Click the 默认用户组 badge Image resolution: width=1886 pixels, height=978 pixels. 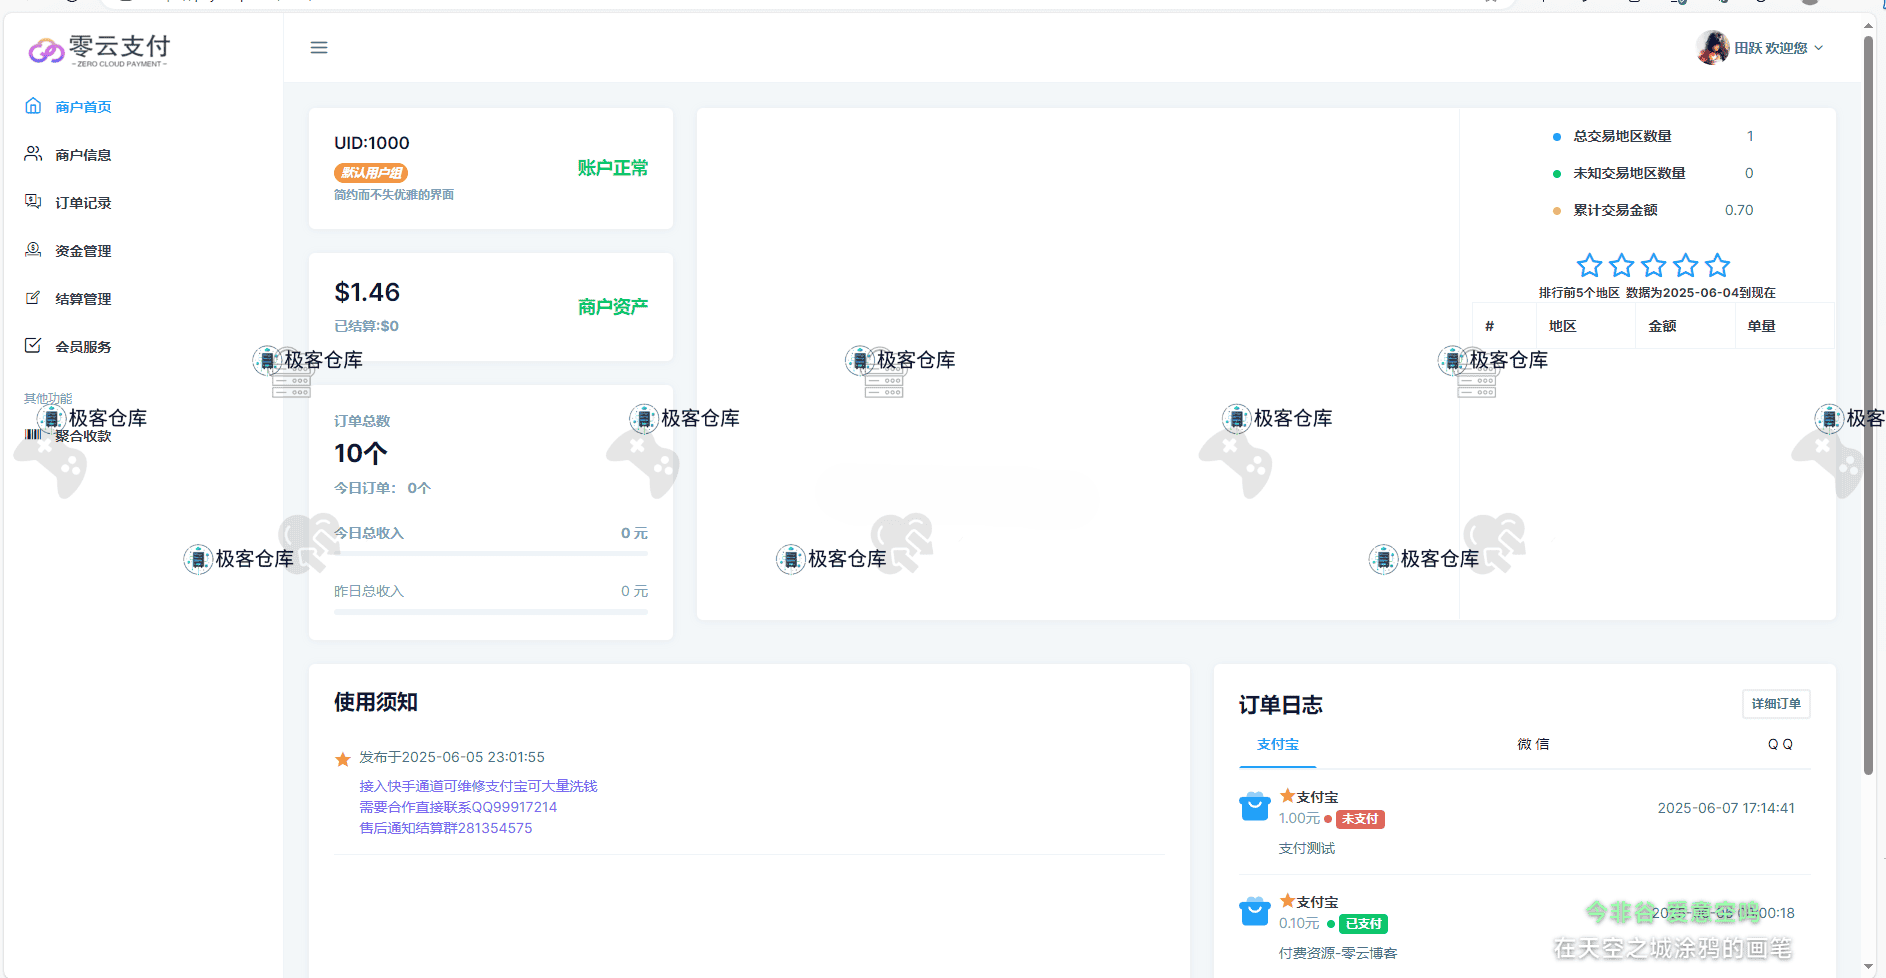click(371, 173)
